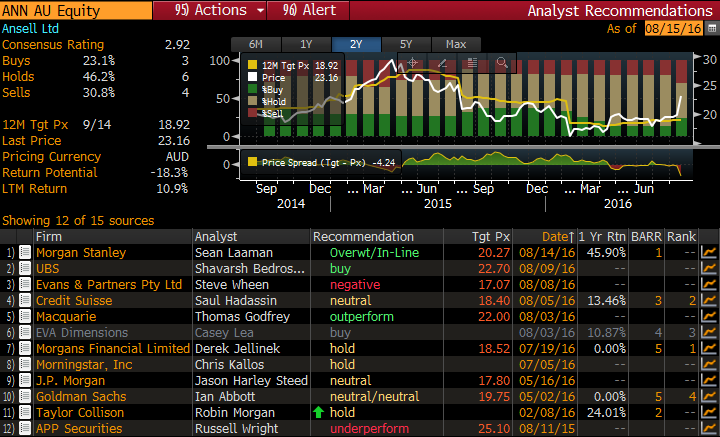Switch chart range to 2Y

[356, 45]
